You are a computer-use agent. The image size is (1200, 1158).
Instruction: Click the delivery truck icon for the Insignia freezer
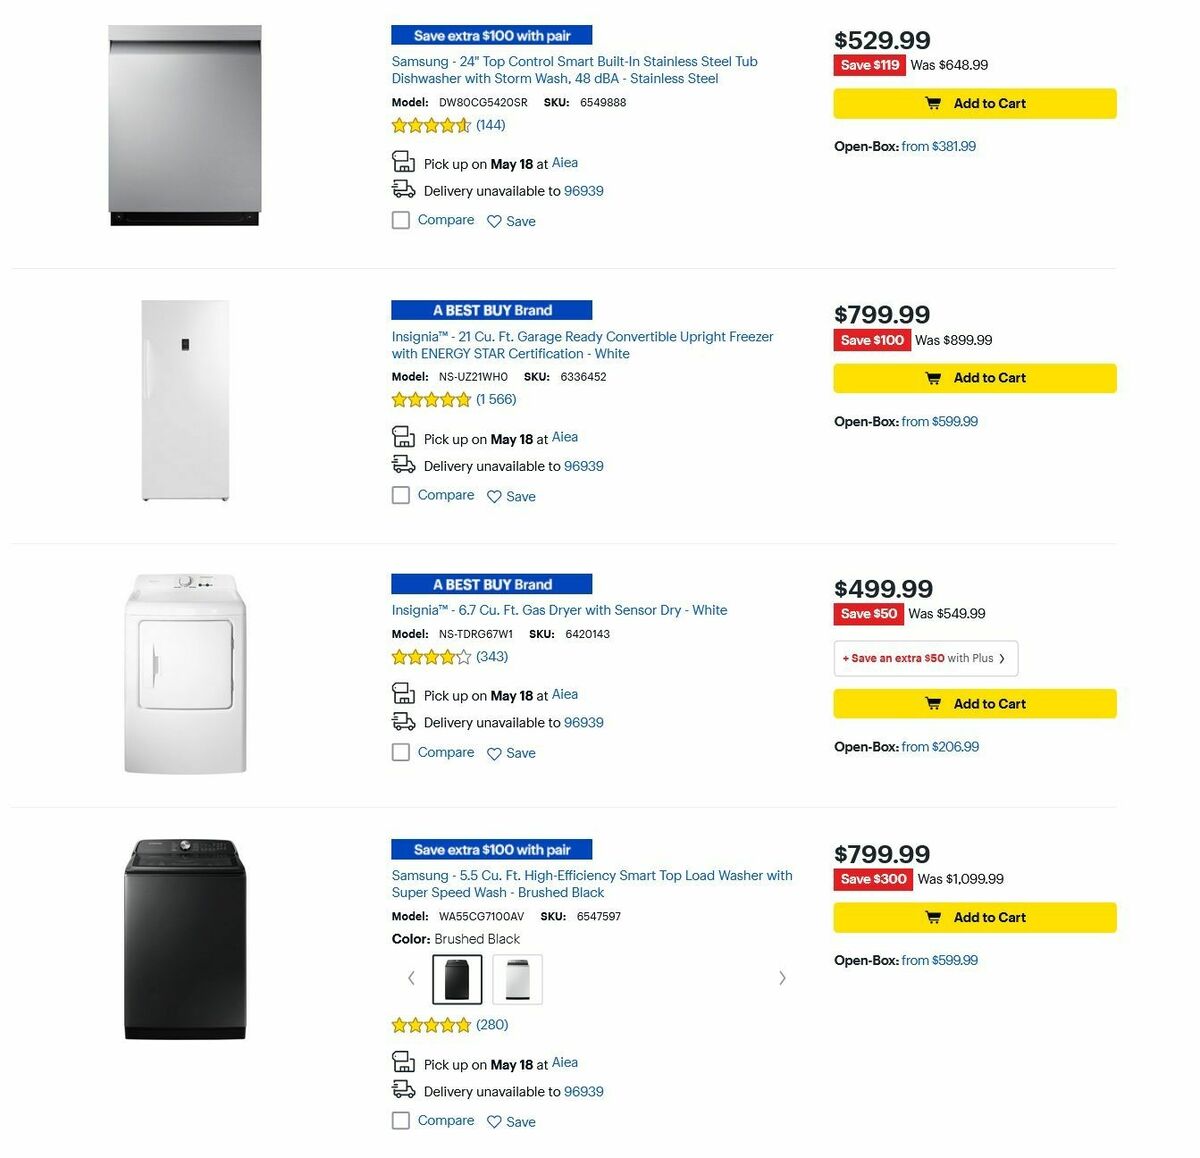coord(403,463)
